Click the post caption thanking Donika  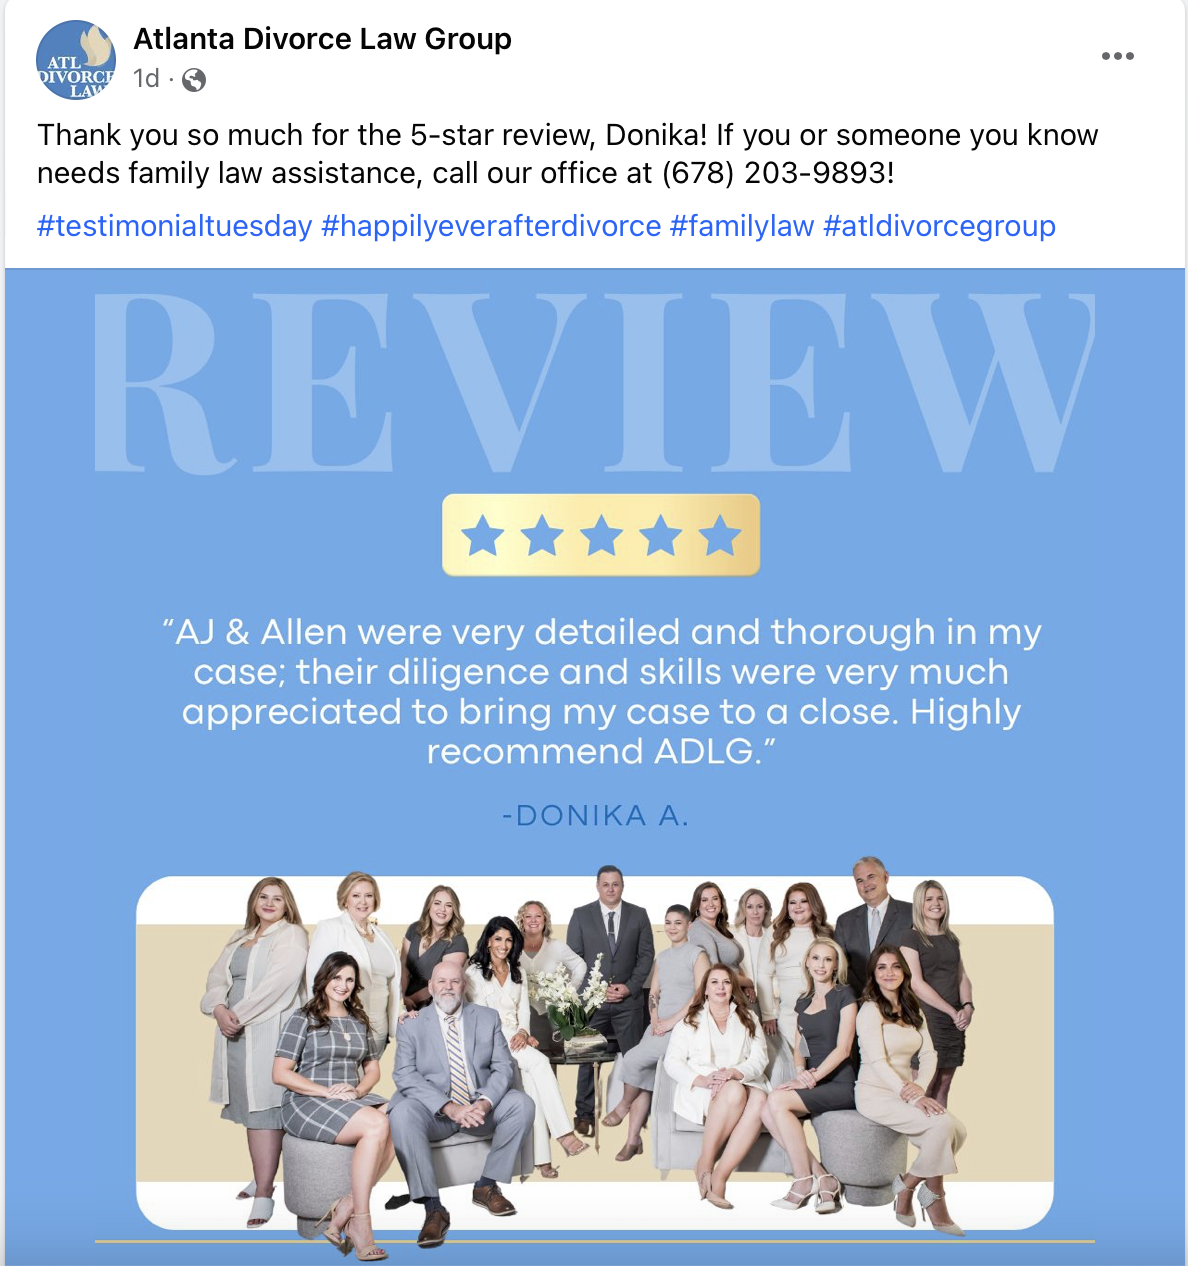(567, 154)
